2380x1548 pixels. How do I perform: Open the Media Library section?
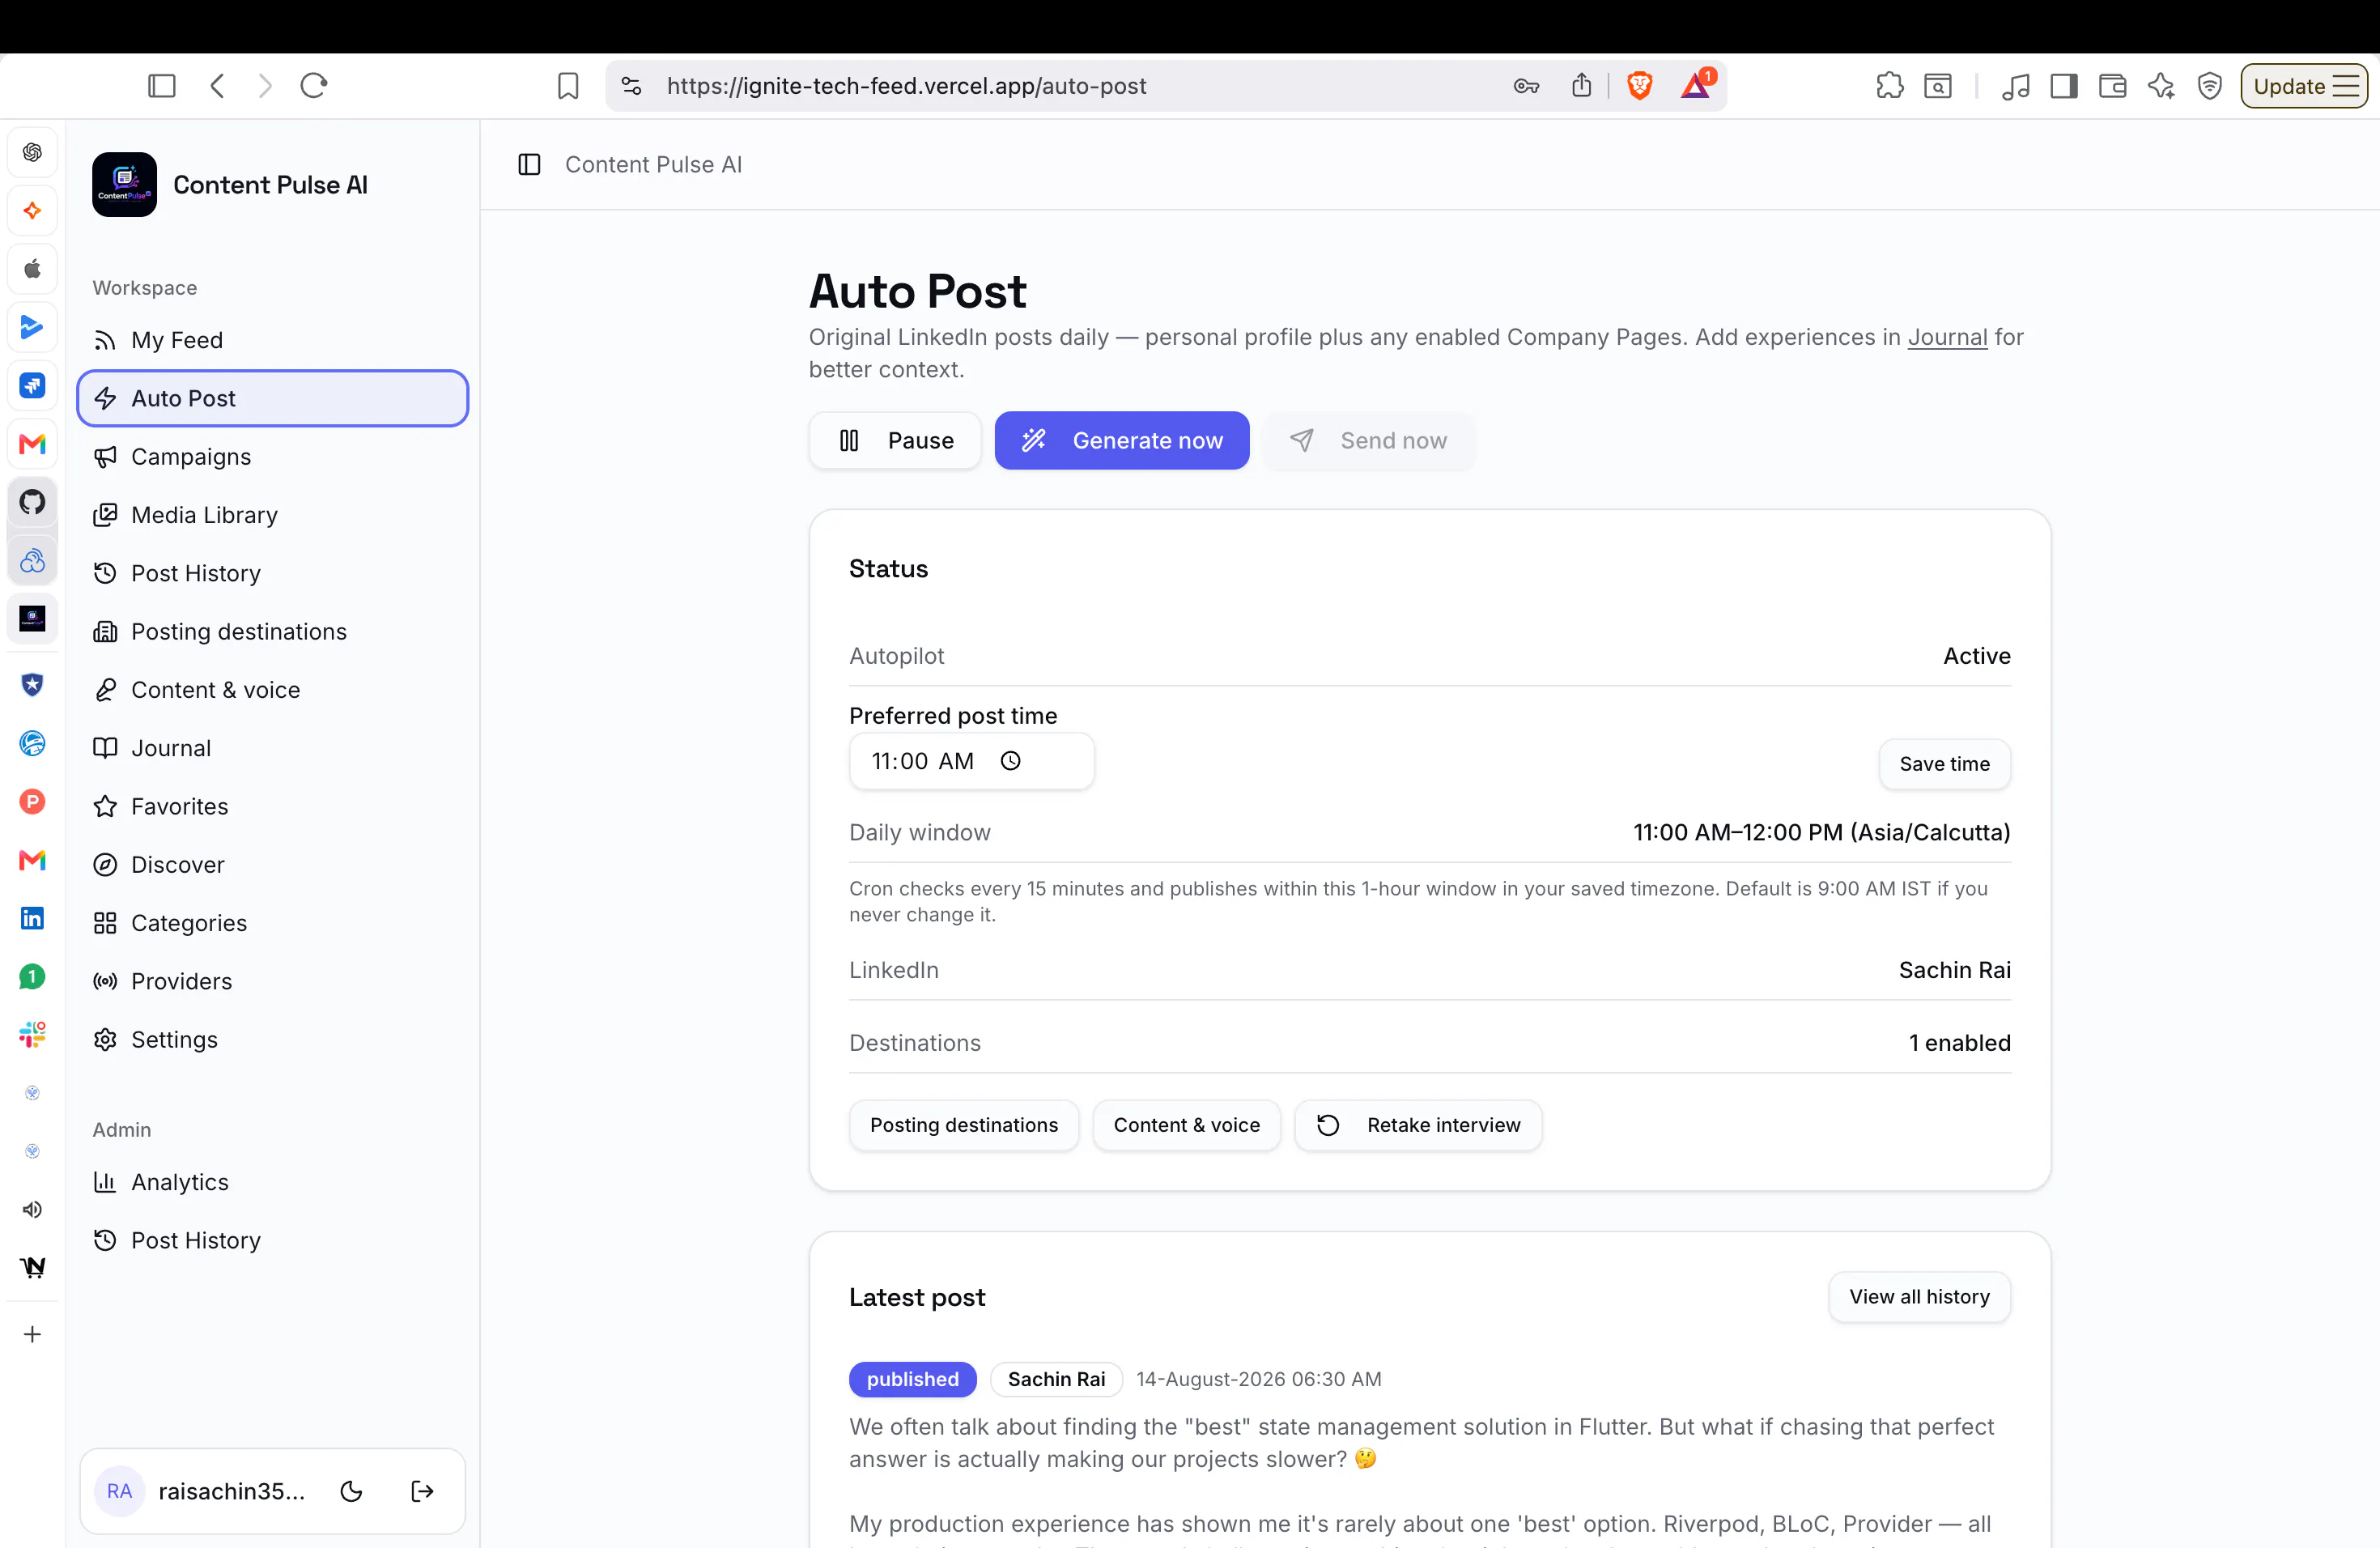(x=272, y=515)
